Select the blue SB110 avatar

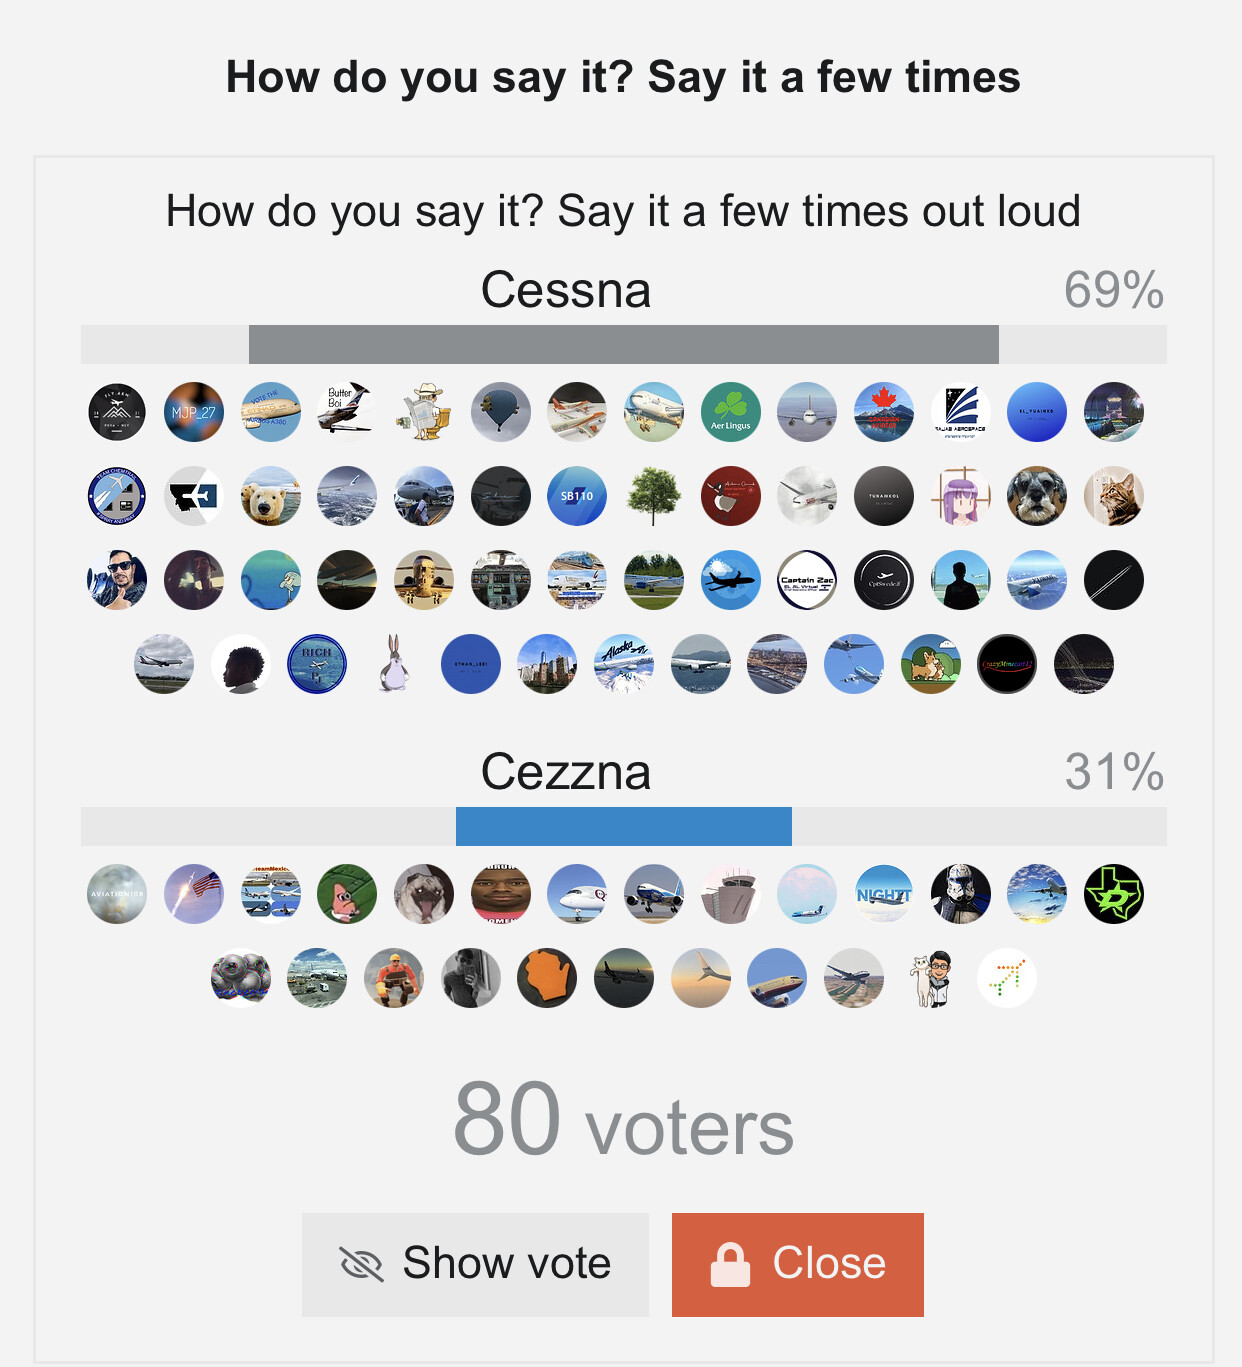(x=577, y=496)
